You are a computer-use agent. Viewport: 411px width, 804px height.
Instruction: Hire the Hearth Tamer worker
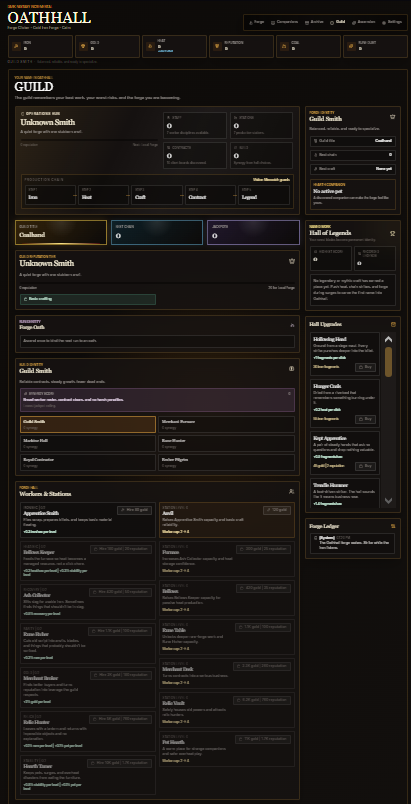(119, 763)
